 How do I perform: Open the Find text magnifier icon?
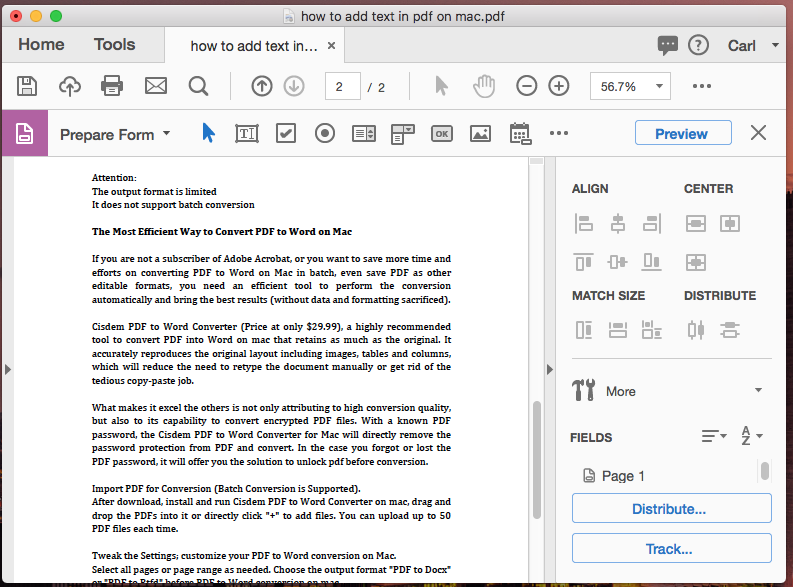198,86
